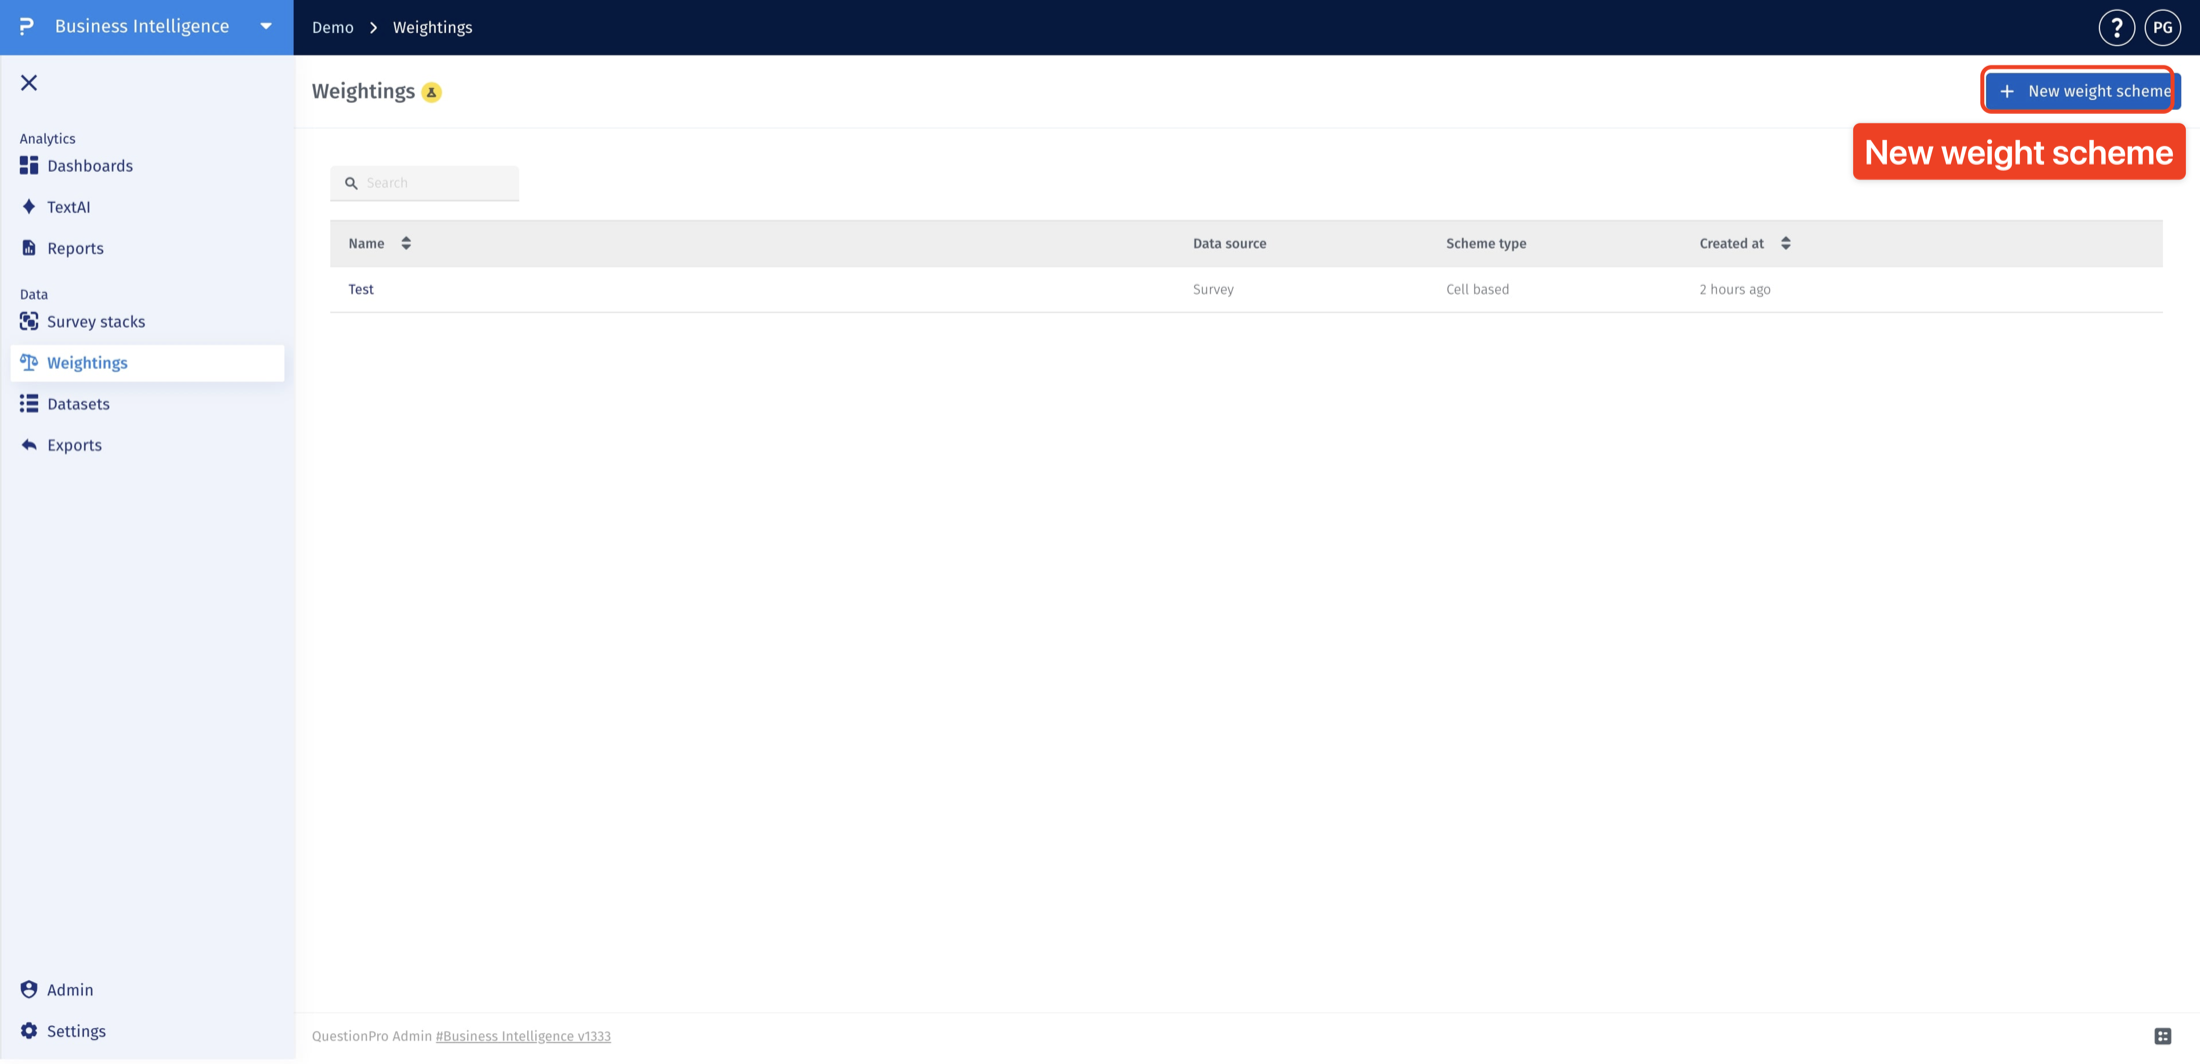Click the TextAI sparkle icon
This screenshot has width=2200, height=1064.
click(29, 207)
